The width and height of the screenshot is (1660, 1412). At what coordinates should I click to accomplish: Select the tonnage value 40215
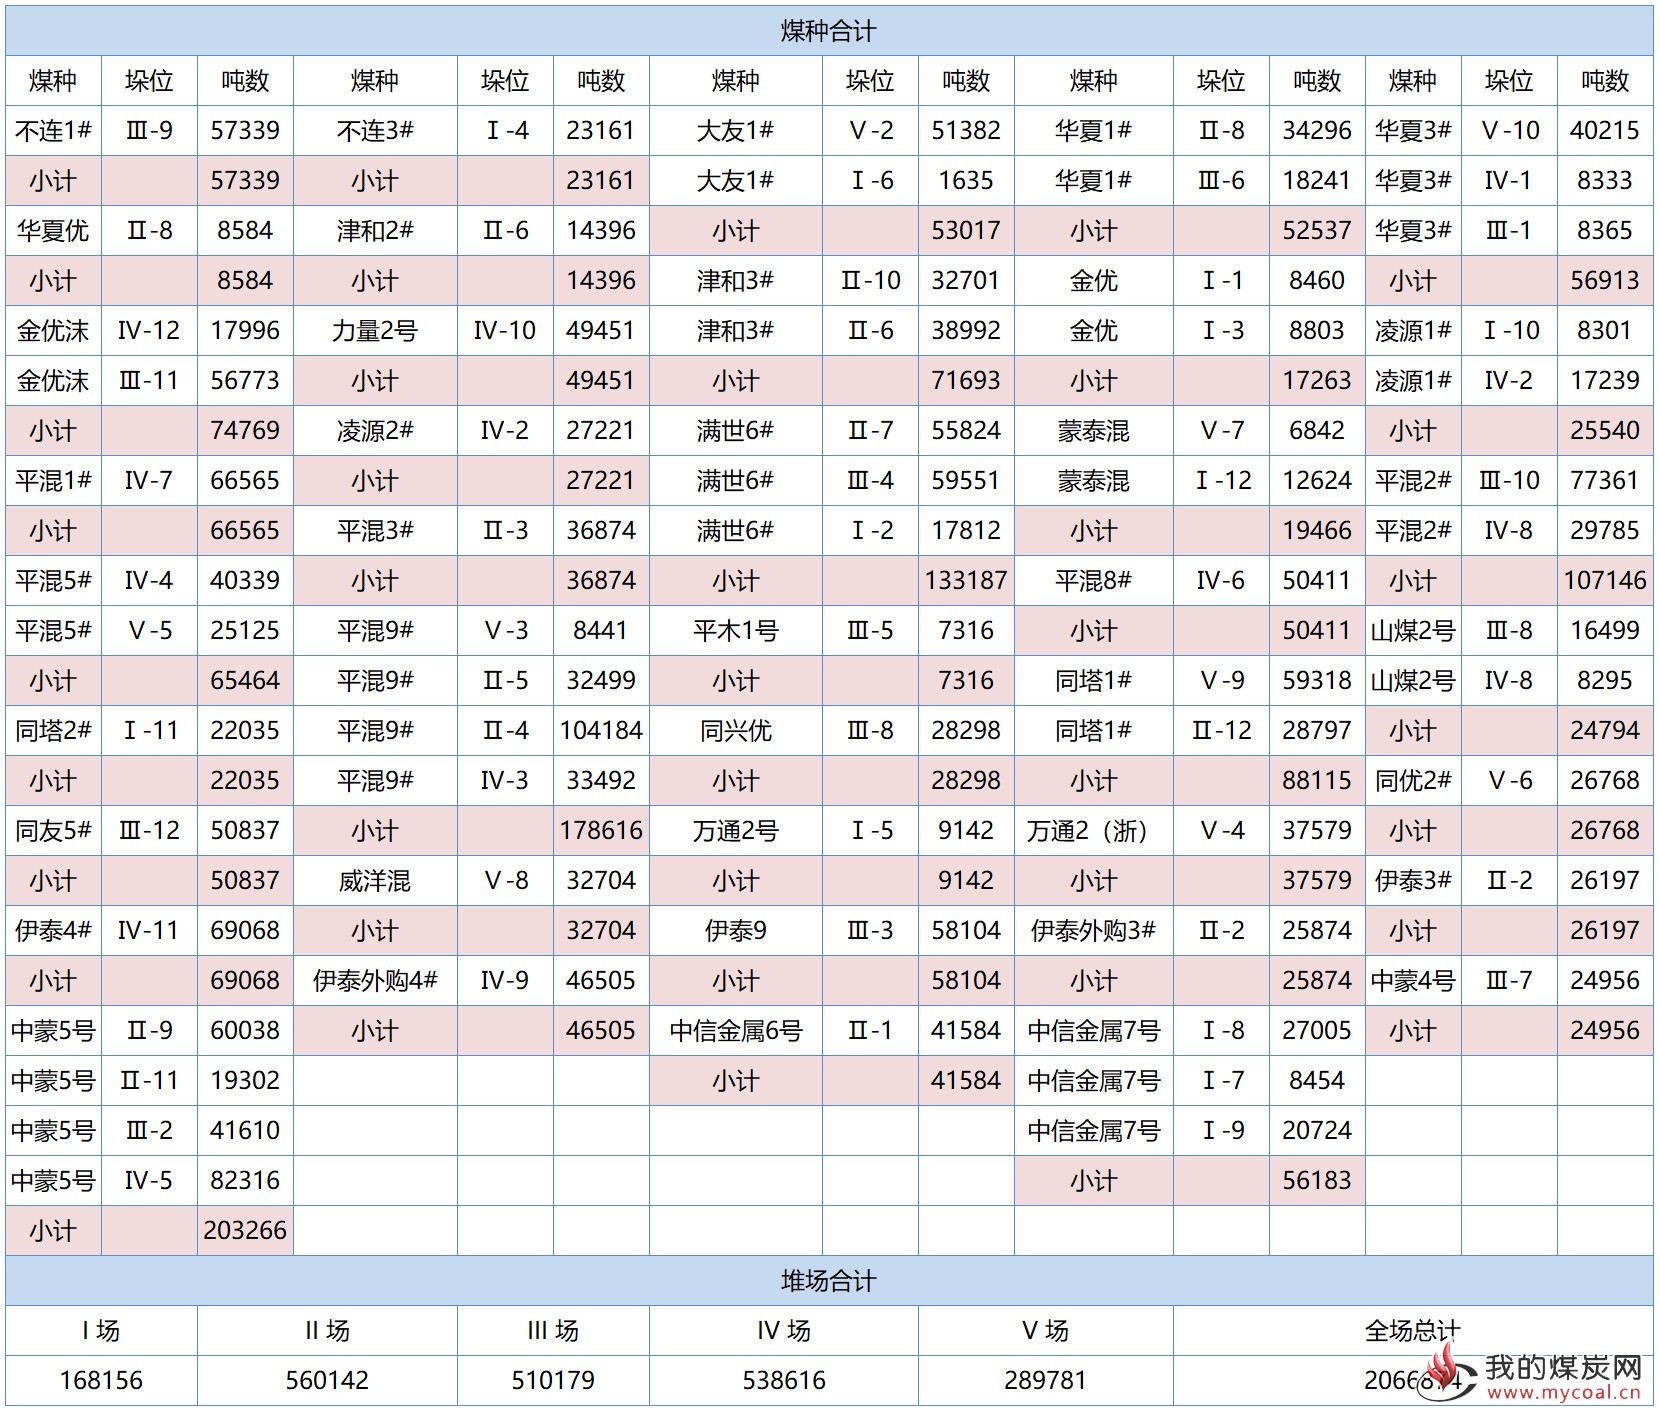tap(1605, 130)
